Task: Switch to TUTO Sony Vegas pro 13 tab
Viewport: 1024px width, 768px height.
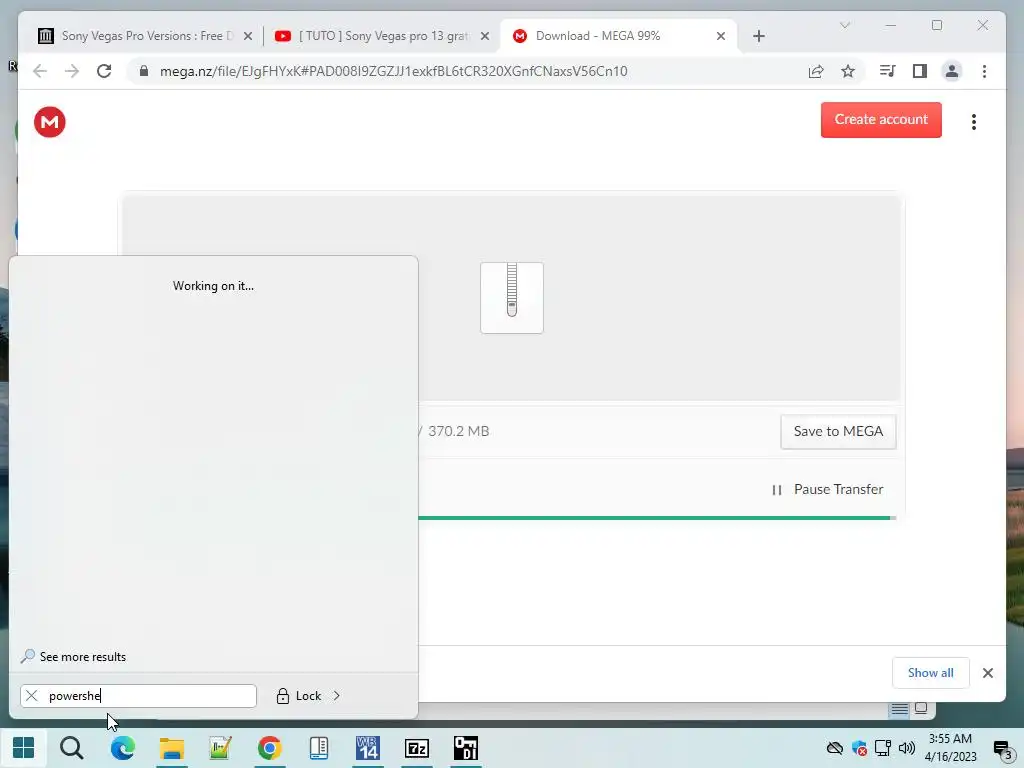Action: [383, 36]
